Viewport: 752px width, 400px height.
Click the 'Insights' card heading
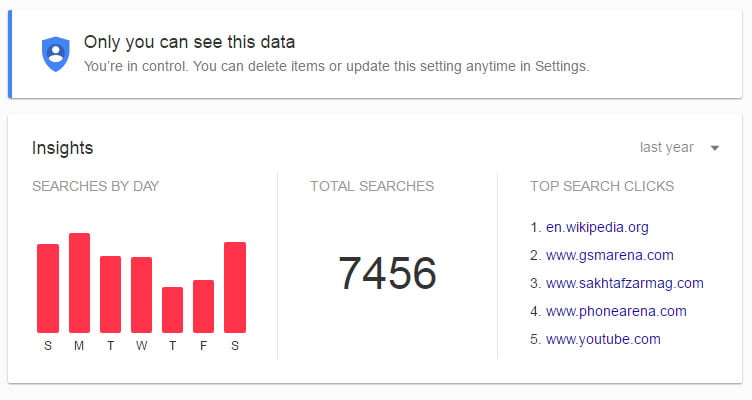[x=62, y=148]
